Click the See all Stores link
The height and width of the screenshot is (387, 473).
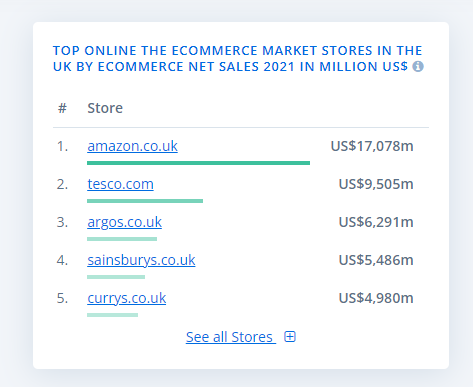pyautogui.click(x=231, y=337)
